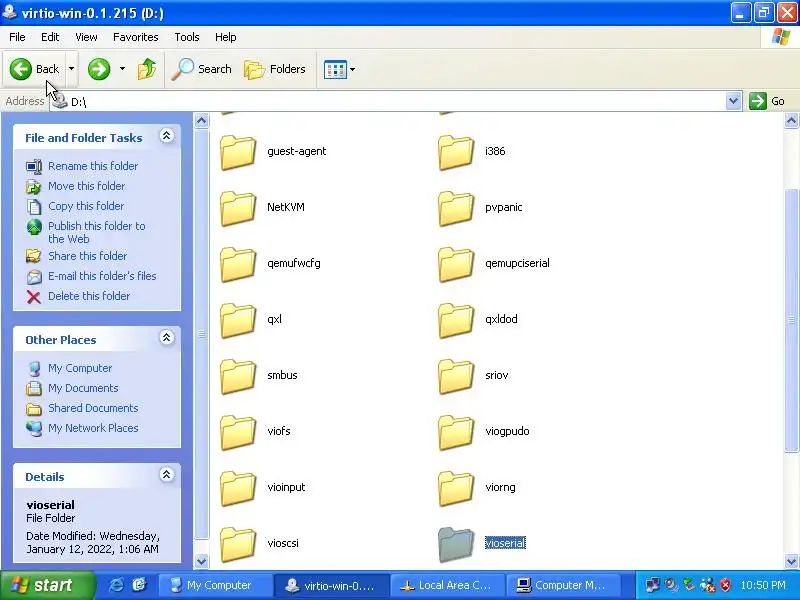Viewport: 800px width, 600px height.
Task: Select the qxl folder icon
Action: point(238,320)
